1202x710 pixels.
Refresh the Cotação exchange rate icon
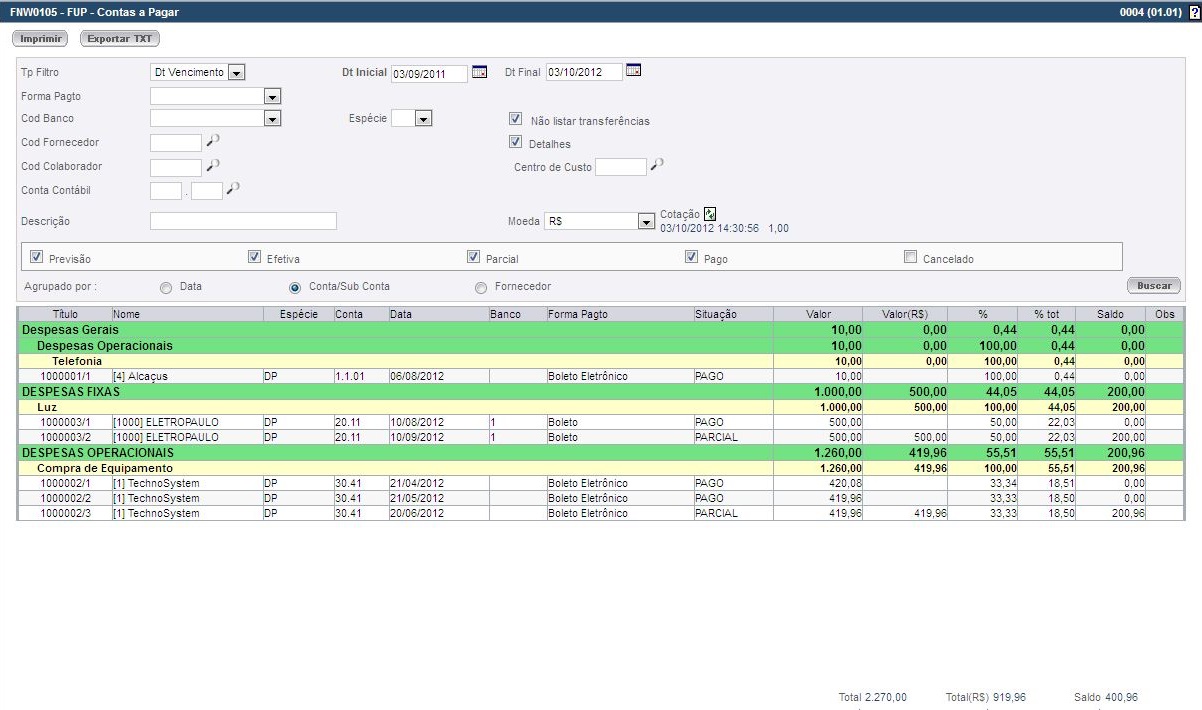coord(710,214)
